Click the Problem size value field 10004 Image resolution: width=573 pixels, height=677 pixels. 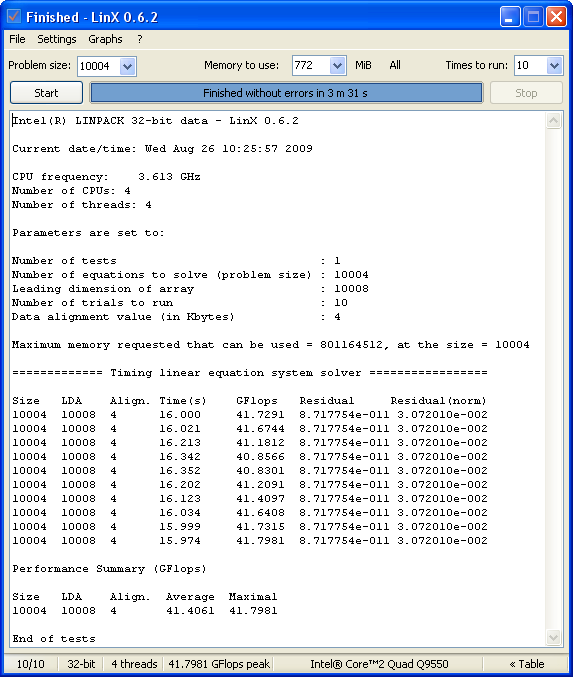coord(98,66)
